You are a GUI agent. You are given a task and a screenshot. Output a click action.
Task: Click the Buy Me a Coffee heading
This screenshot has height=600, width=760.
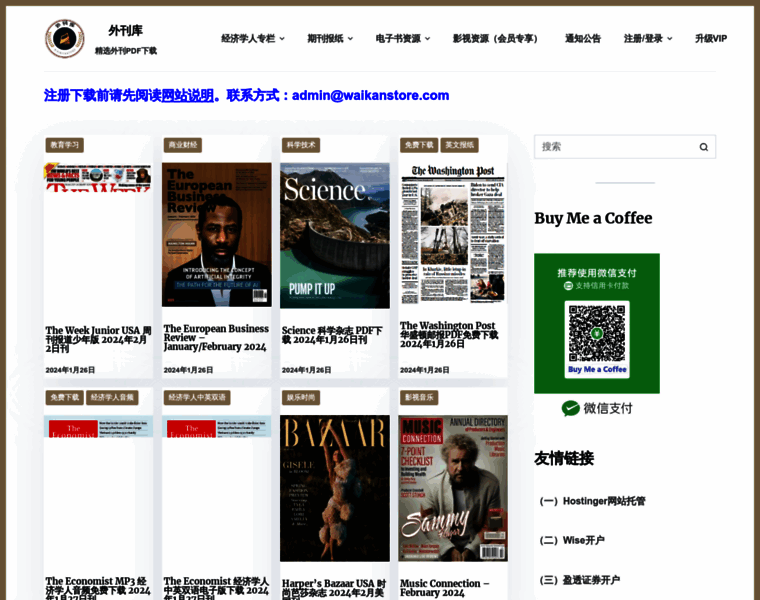point(593,218)
